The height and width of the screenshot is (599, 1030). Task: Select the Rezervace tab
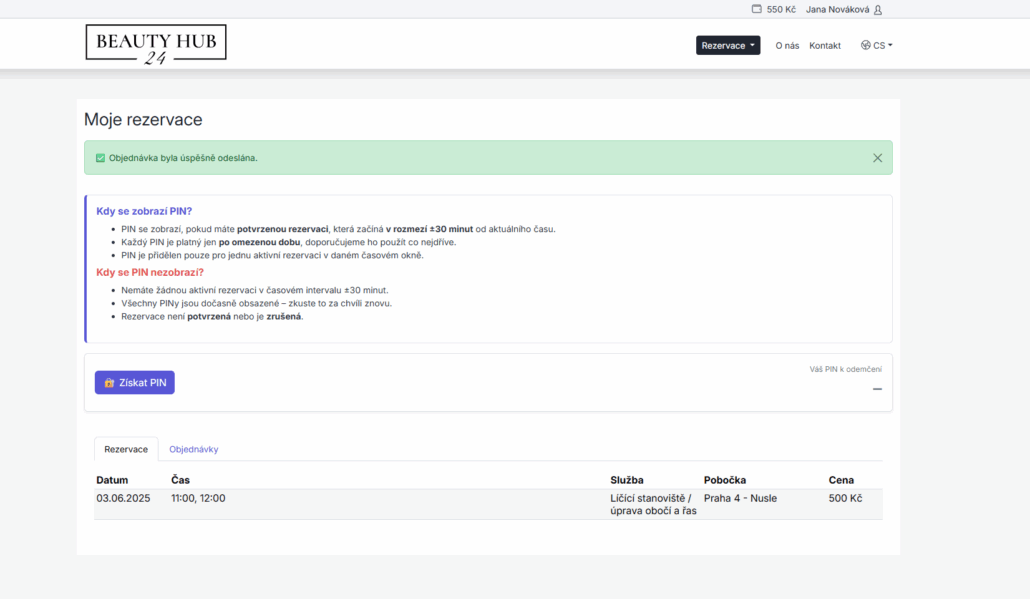pos(126,449)
